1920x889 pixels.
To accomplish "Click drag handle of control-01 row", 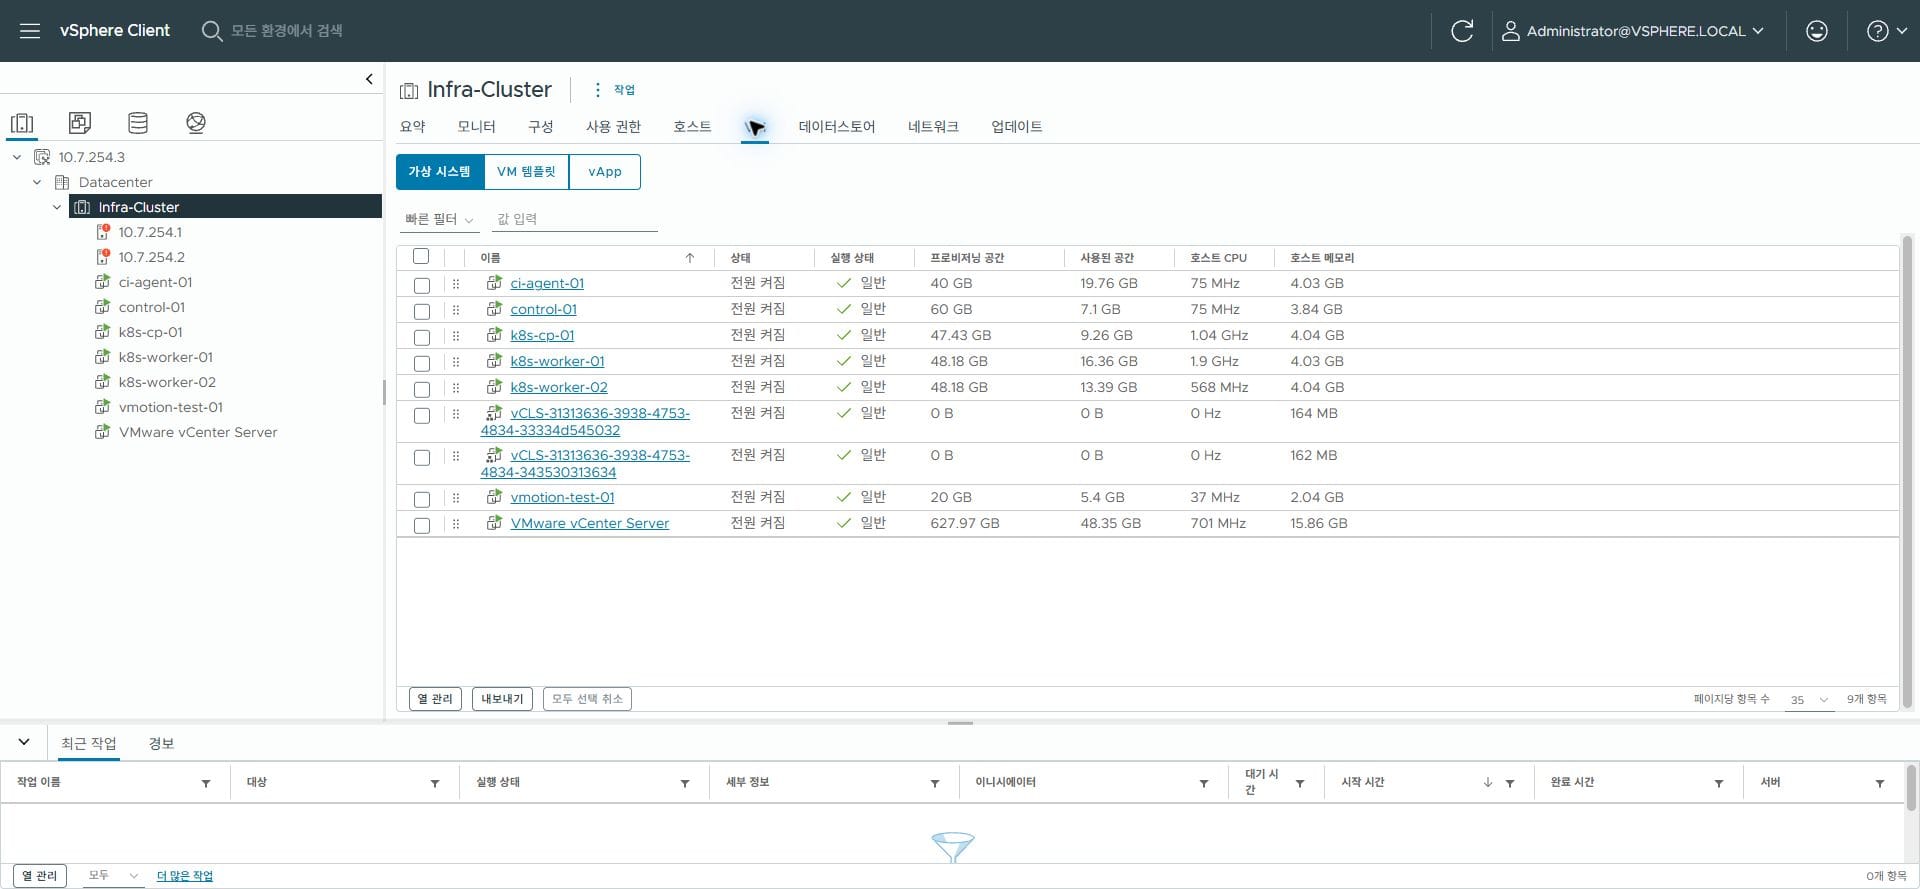I will (x=456, y=310).
